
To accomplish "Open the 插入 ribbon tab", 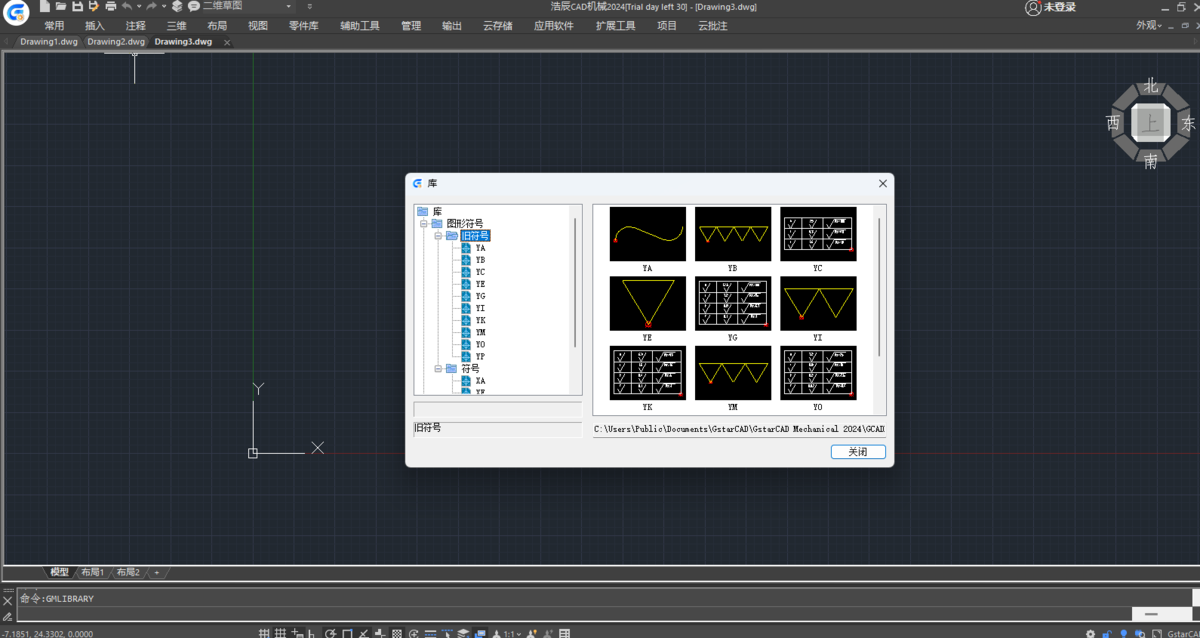I will pos(95,26).
